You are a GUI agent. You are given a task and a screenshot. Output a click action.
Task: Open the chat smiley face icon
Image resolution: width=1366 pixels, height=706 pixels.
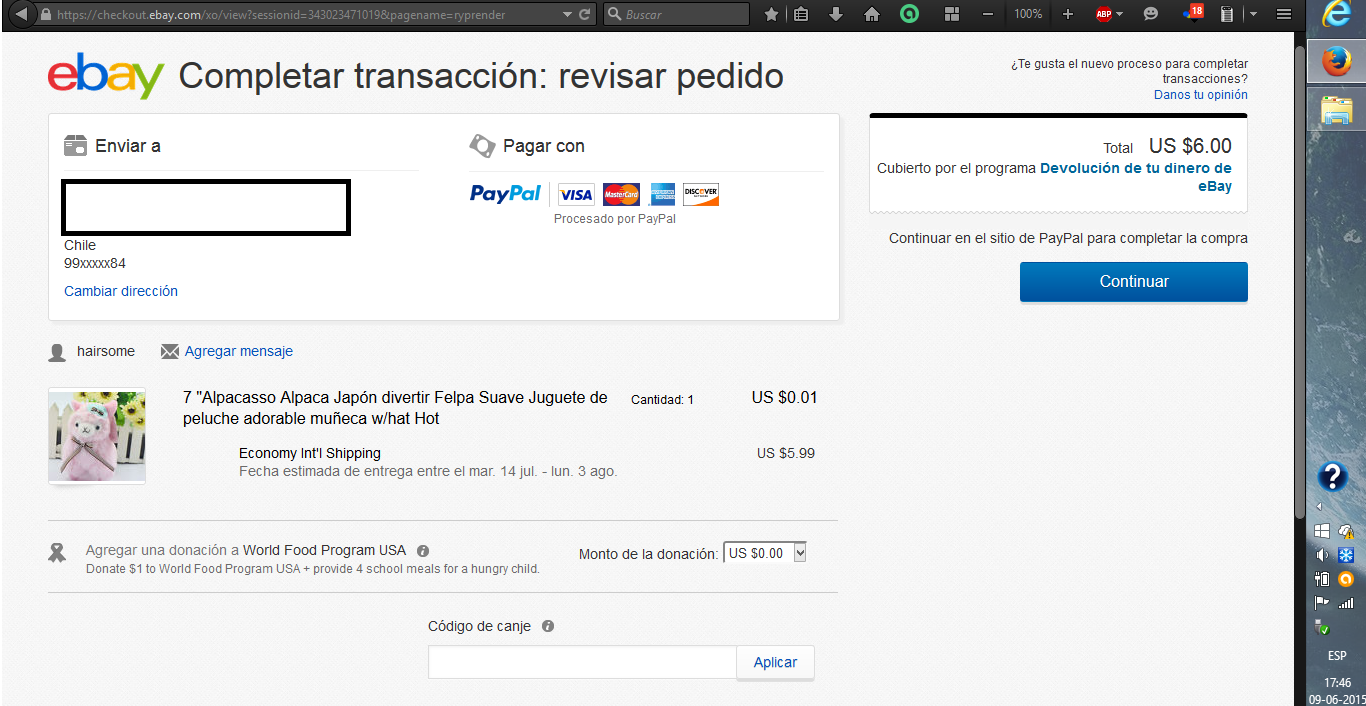[x=1151, y=14]
